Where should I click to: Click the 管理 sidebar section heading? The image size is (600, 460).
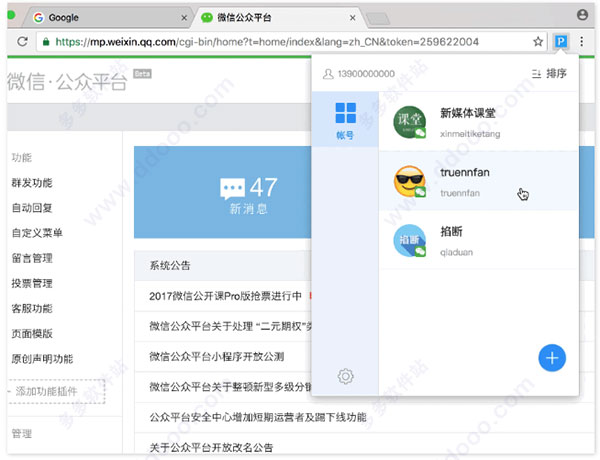click(x=22, y=434)
